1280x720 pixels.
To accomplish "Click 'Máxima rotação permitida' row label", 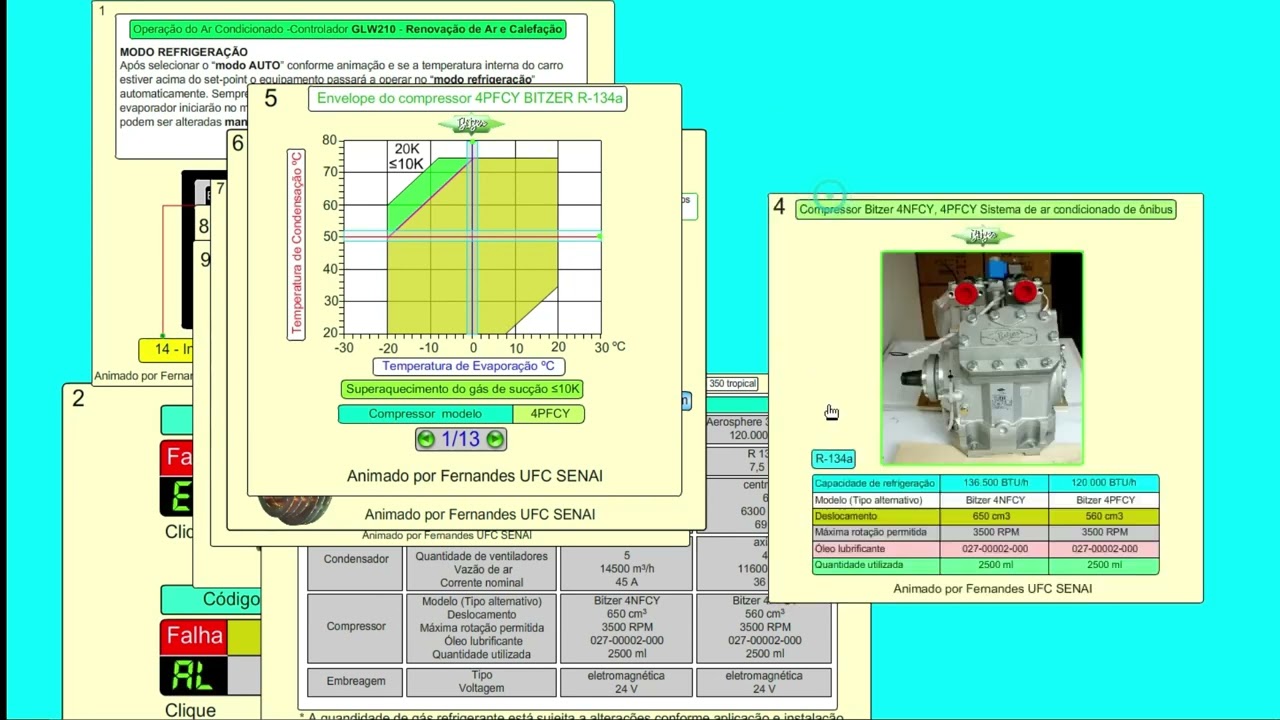I will (876, 533).
